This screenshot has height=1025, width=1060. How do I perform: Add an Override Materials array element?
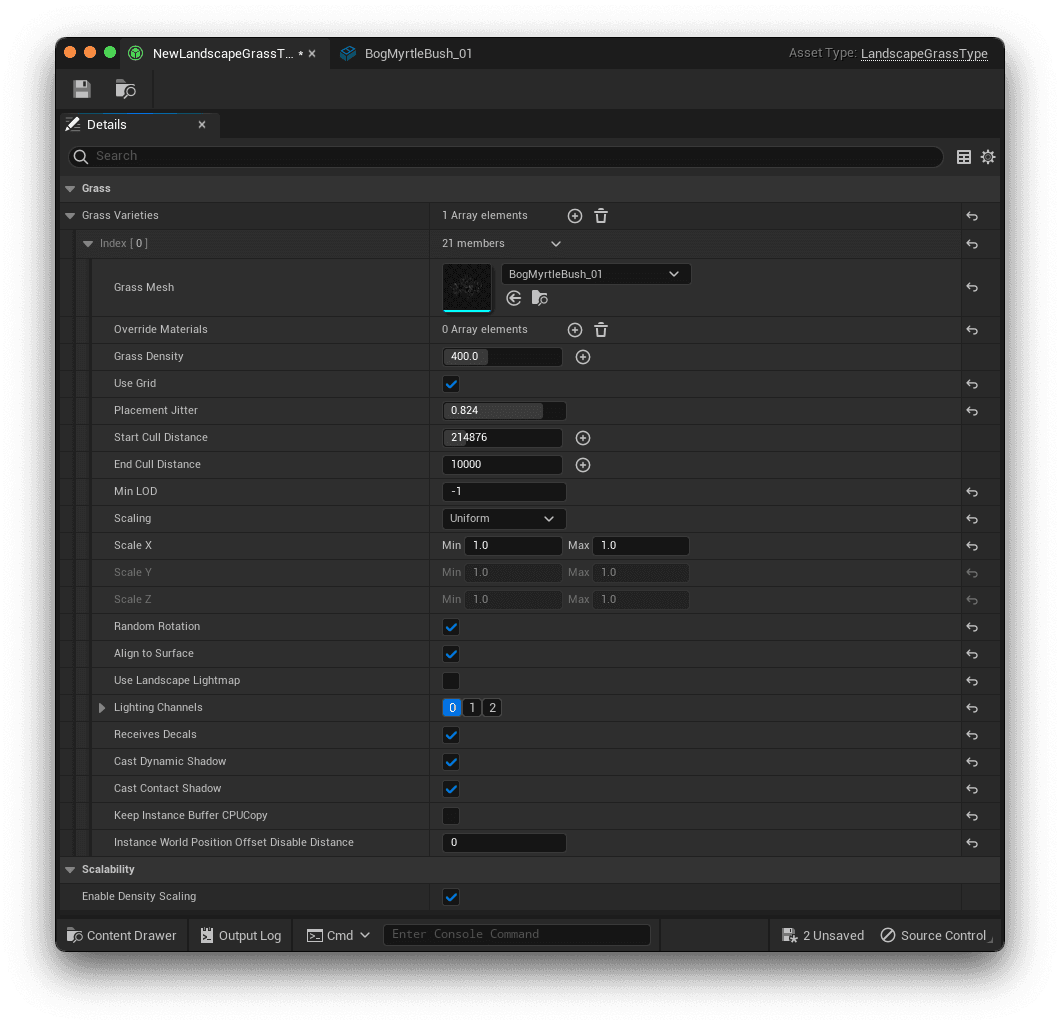(x=575, y=329)
